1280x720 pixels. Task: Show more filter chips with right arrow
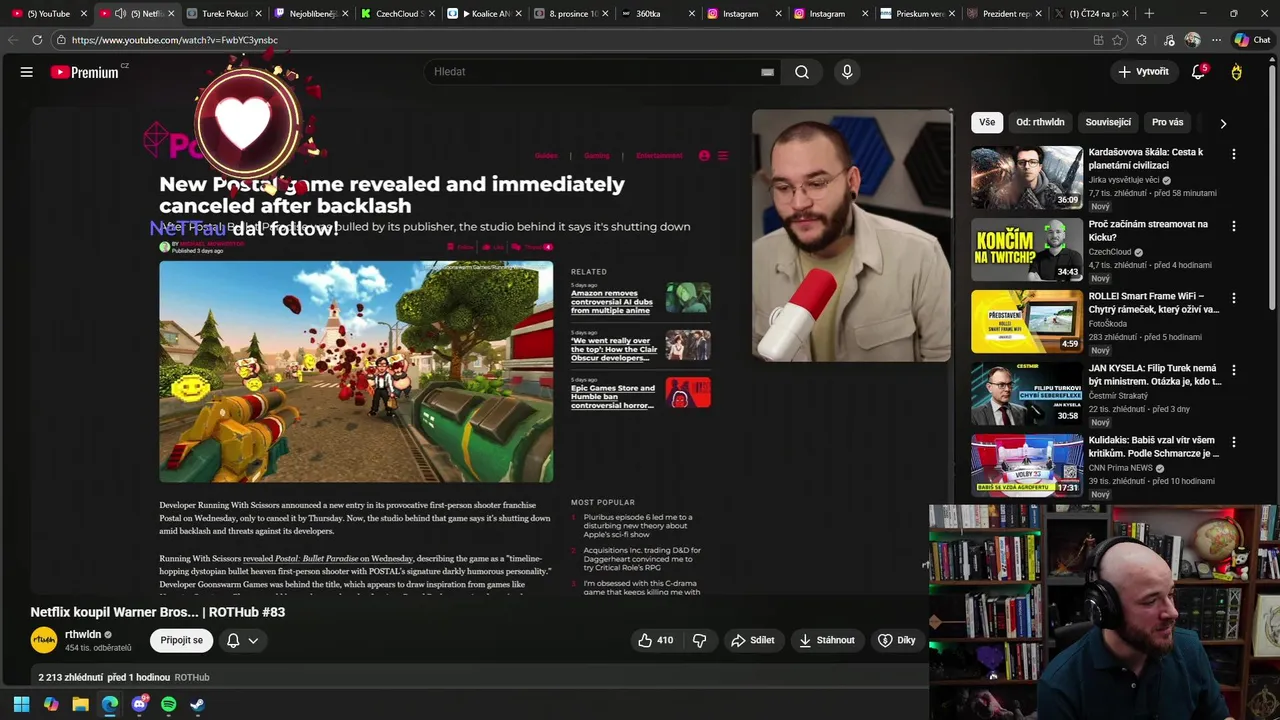tap(1223, 123)
